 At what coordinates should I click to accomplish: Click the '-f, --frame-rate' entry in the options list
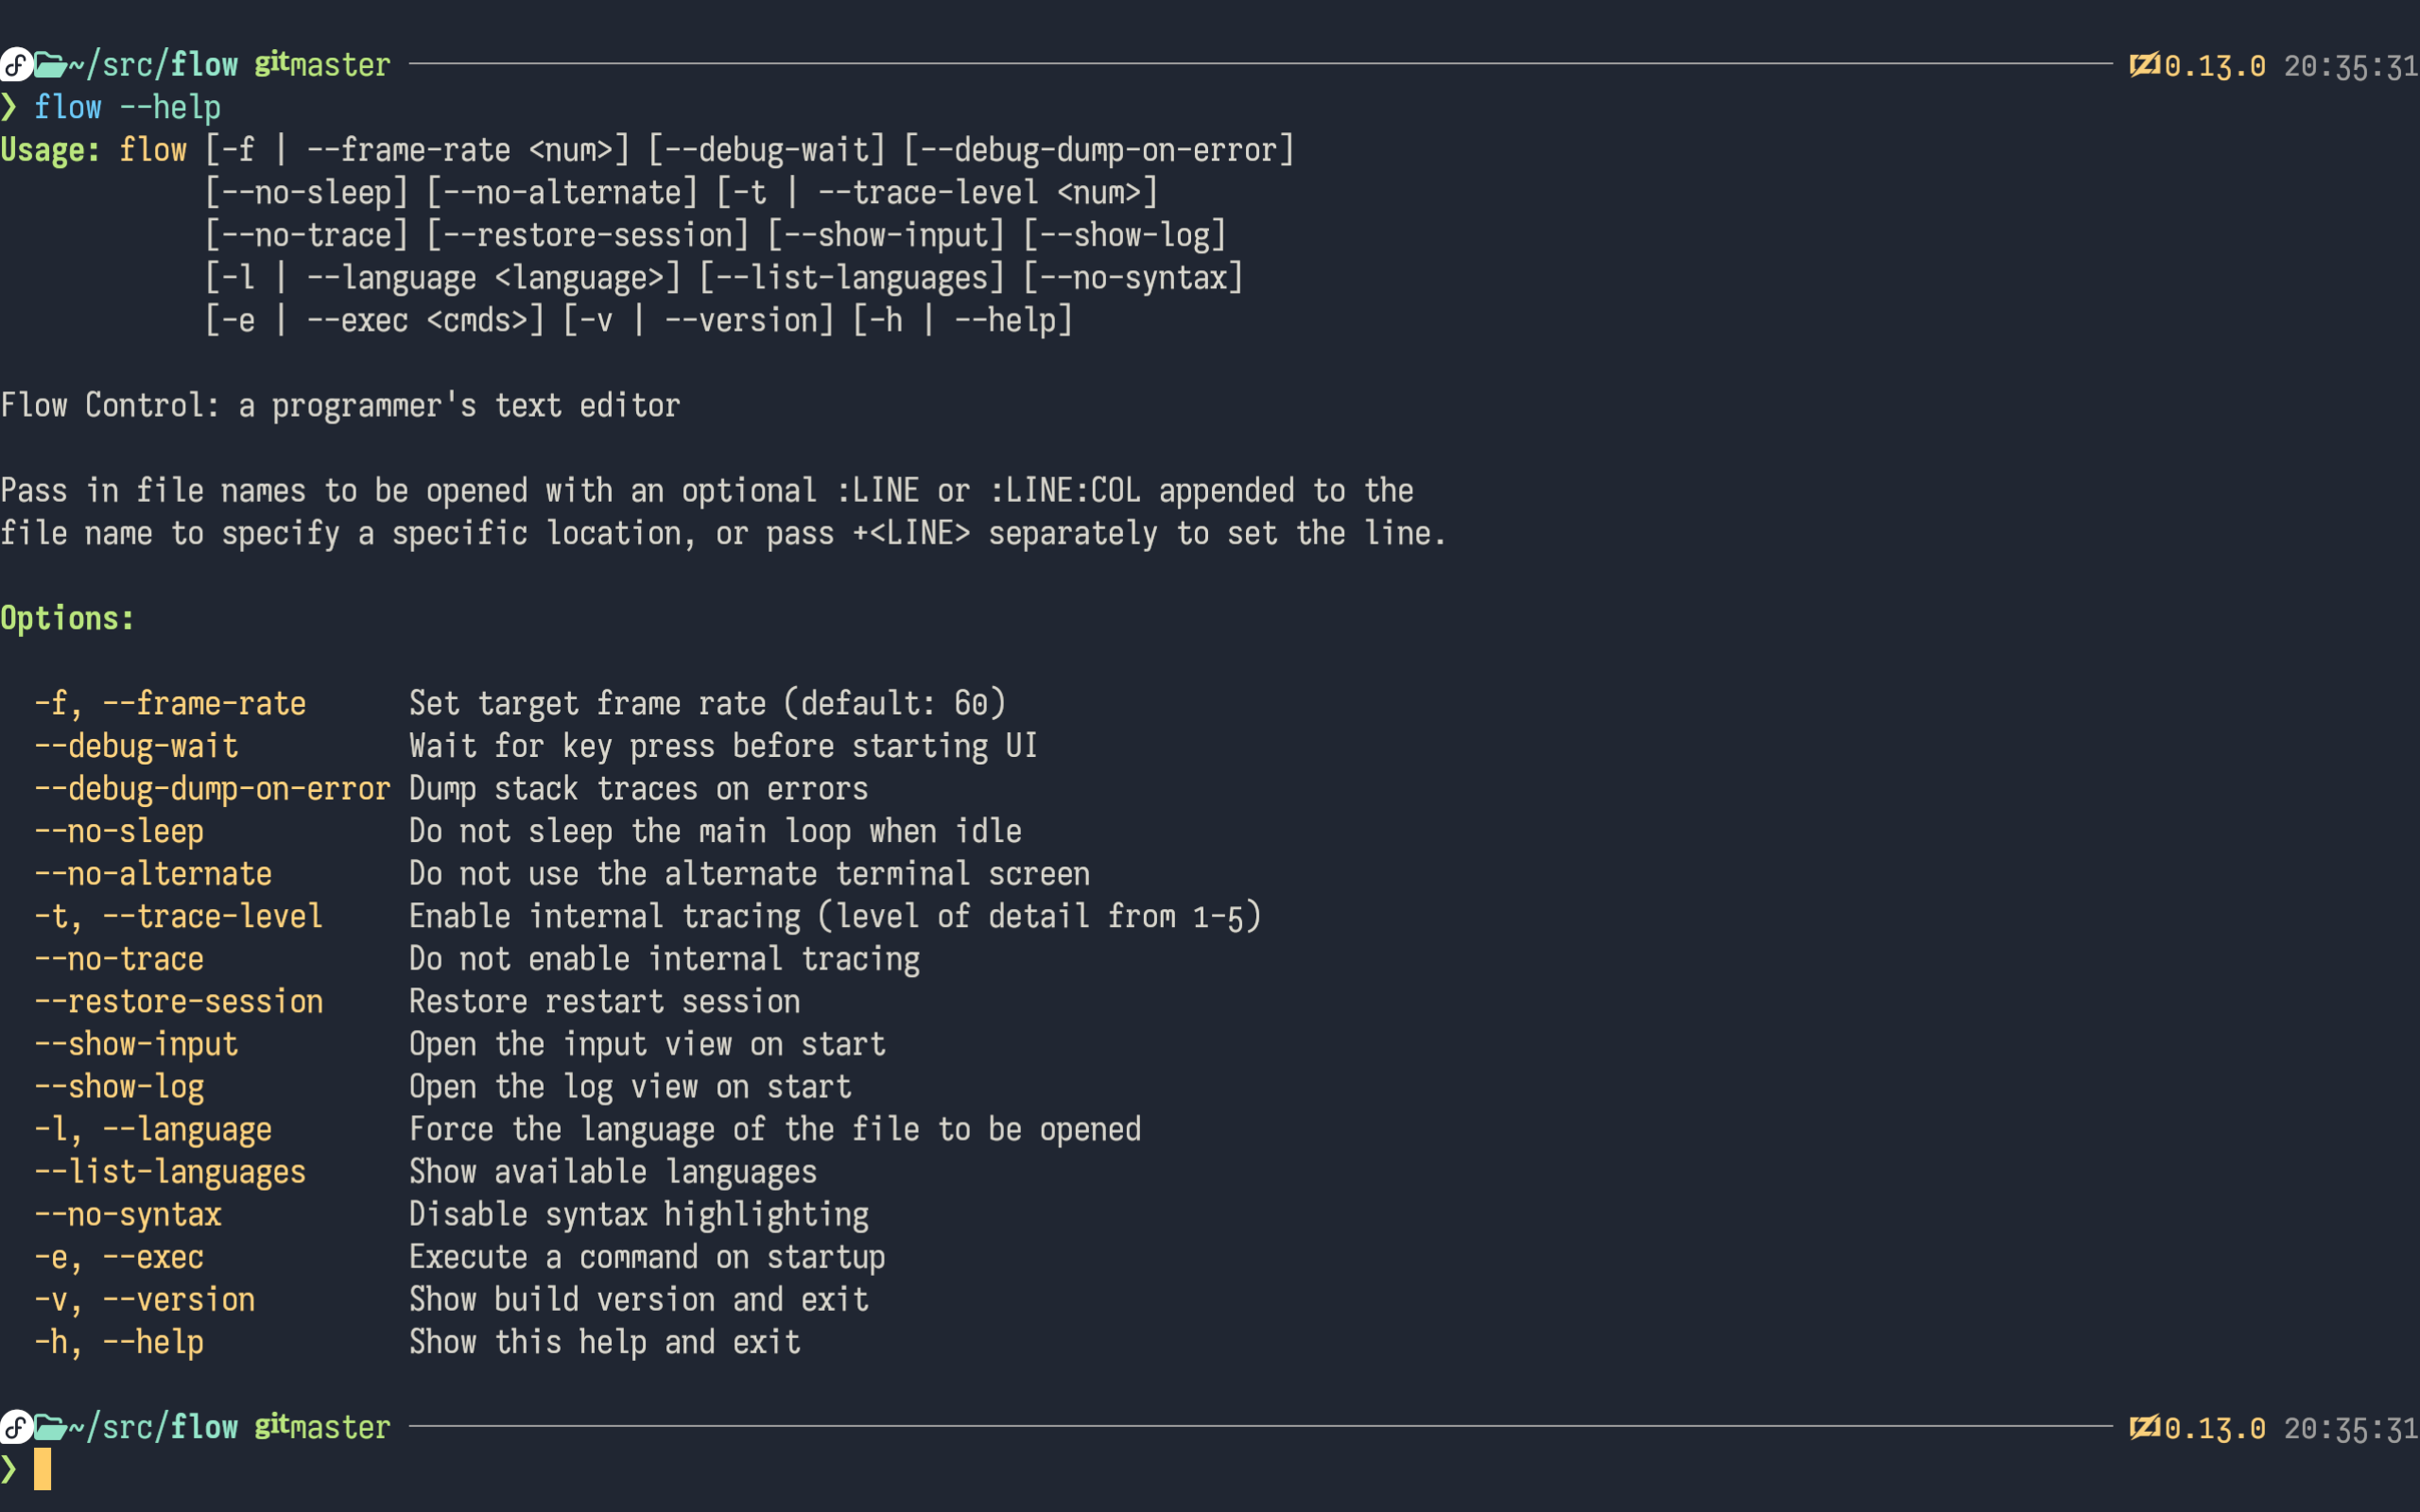(x=170, y=703)
